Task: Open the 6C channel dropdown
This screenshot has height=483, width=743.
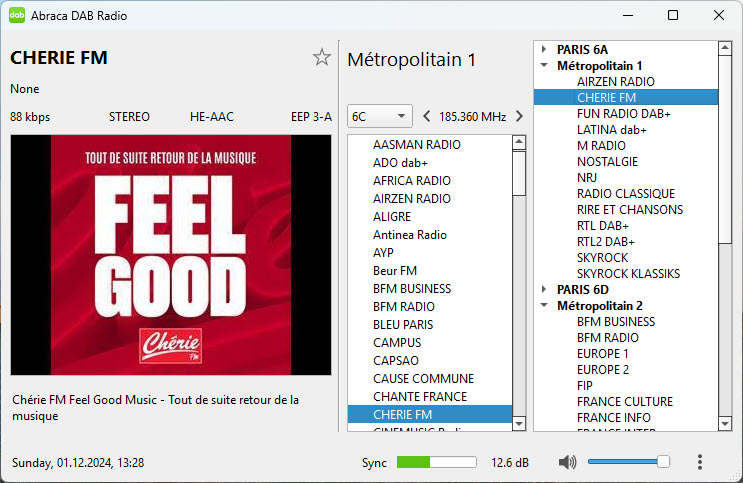Action: point(380,116)
